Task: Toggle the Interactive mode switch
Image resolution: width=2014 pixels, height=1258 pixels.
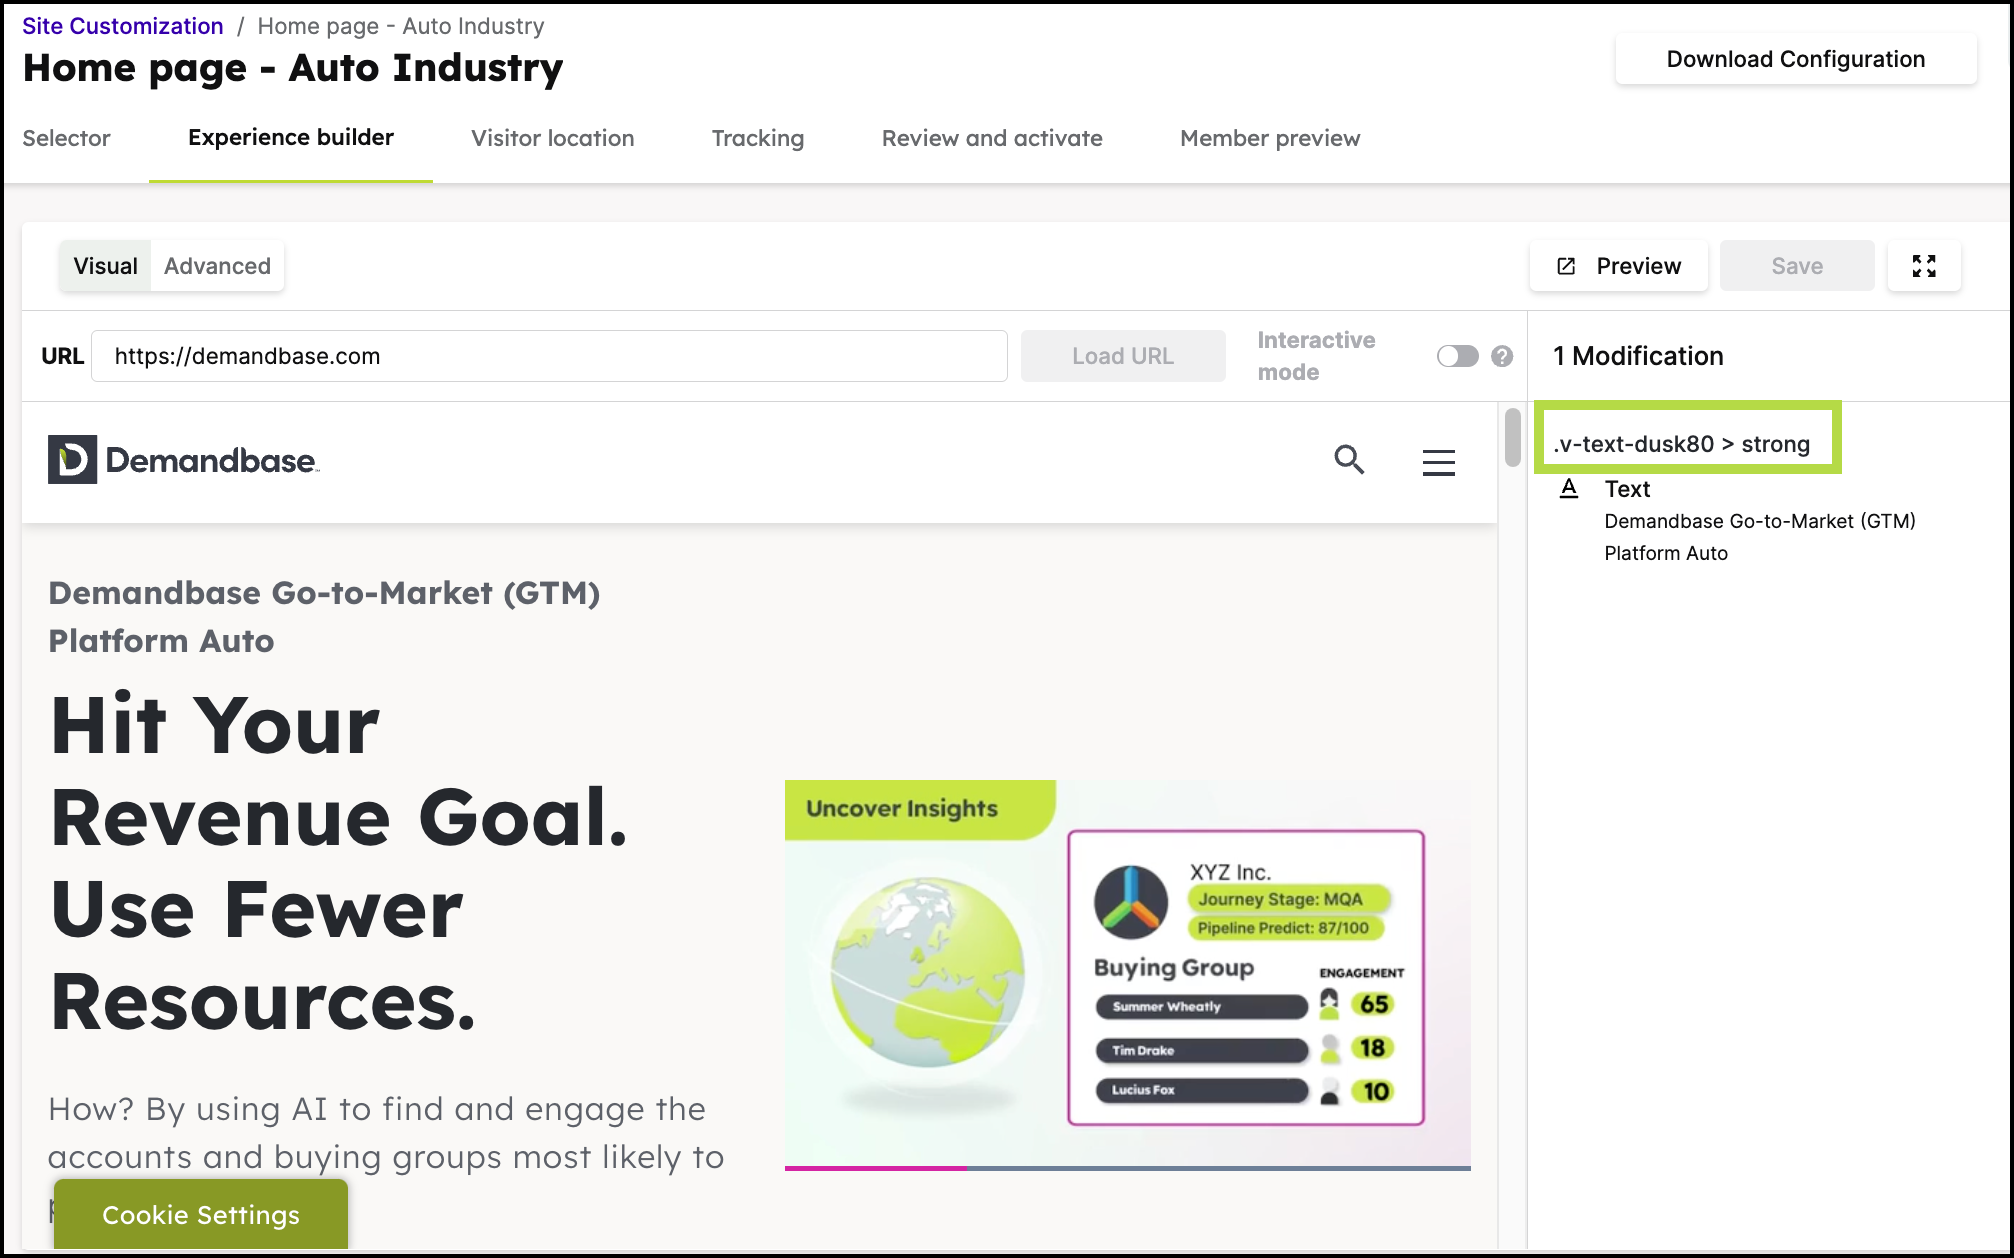Action: click(x=1457, y=356)
